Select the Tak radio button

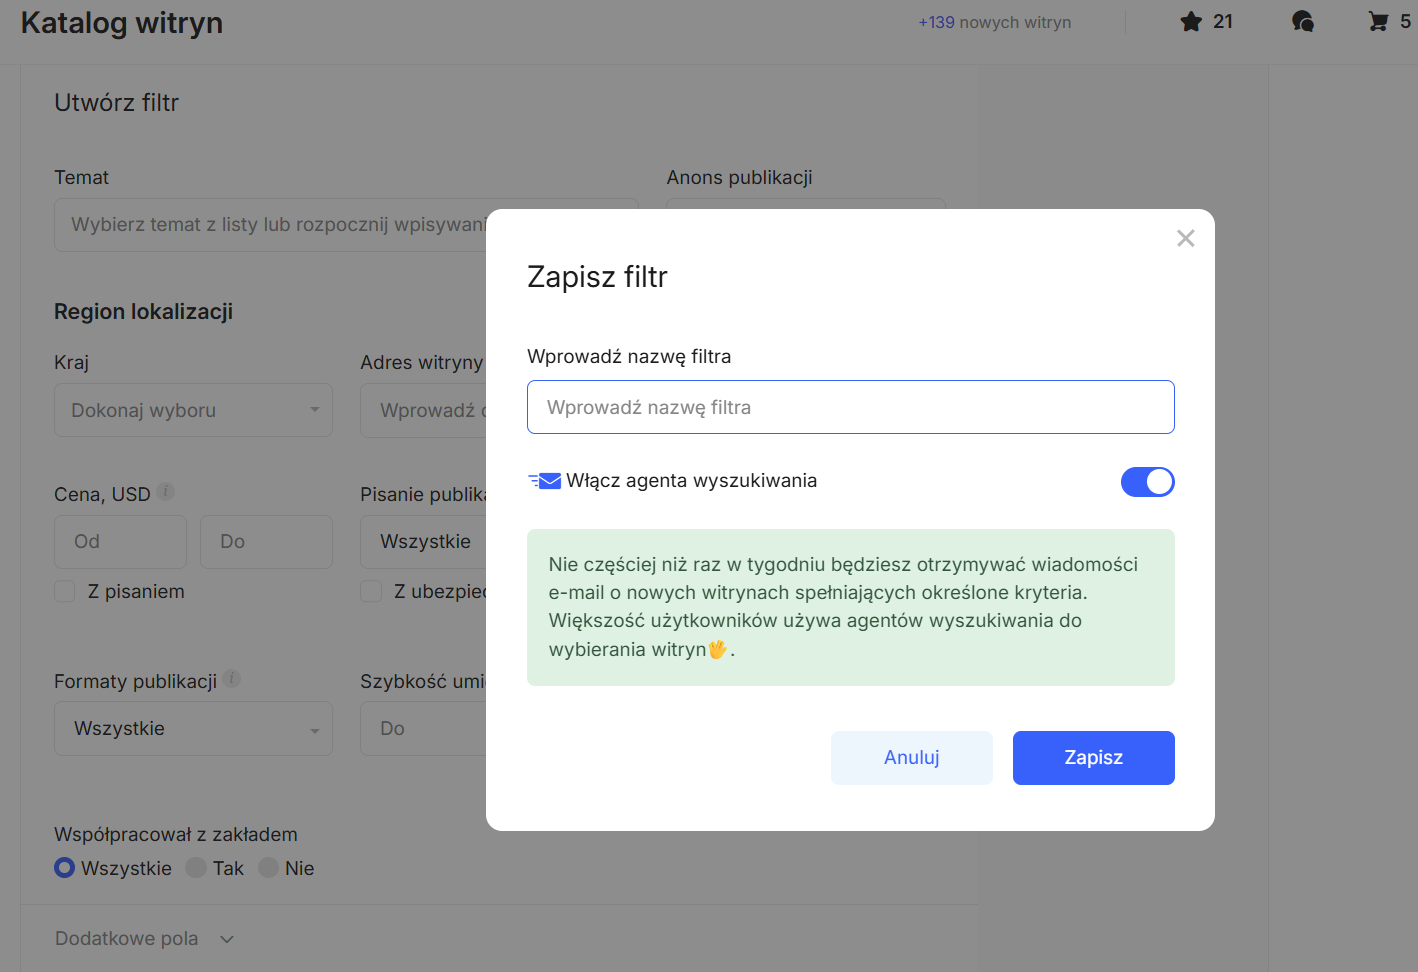pos(197,868)
